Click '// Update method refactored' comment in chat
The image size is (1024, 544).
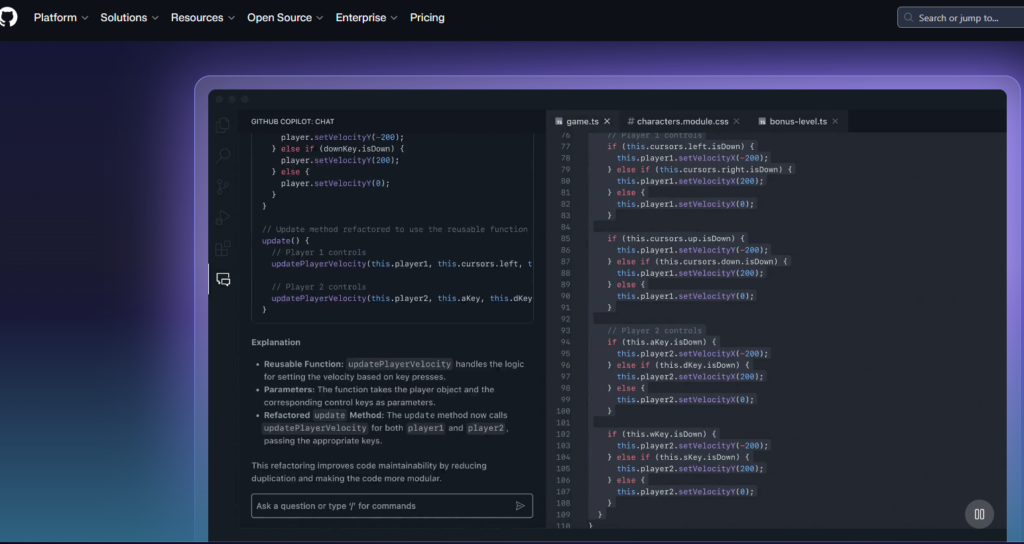coord(394,229)
